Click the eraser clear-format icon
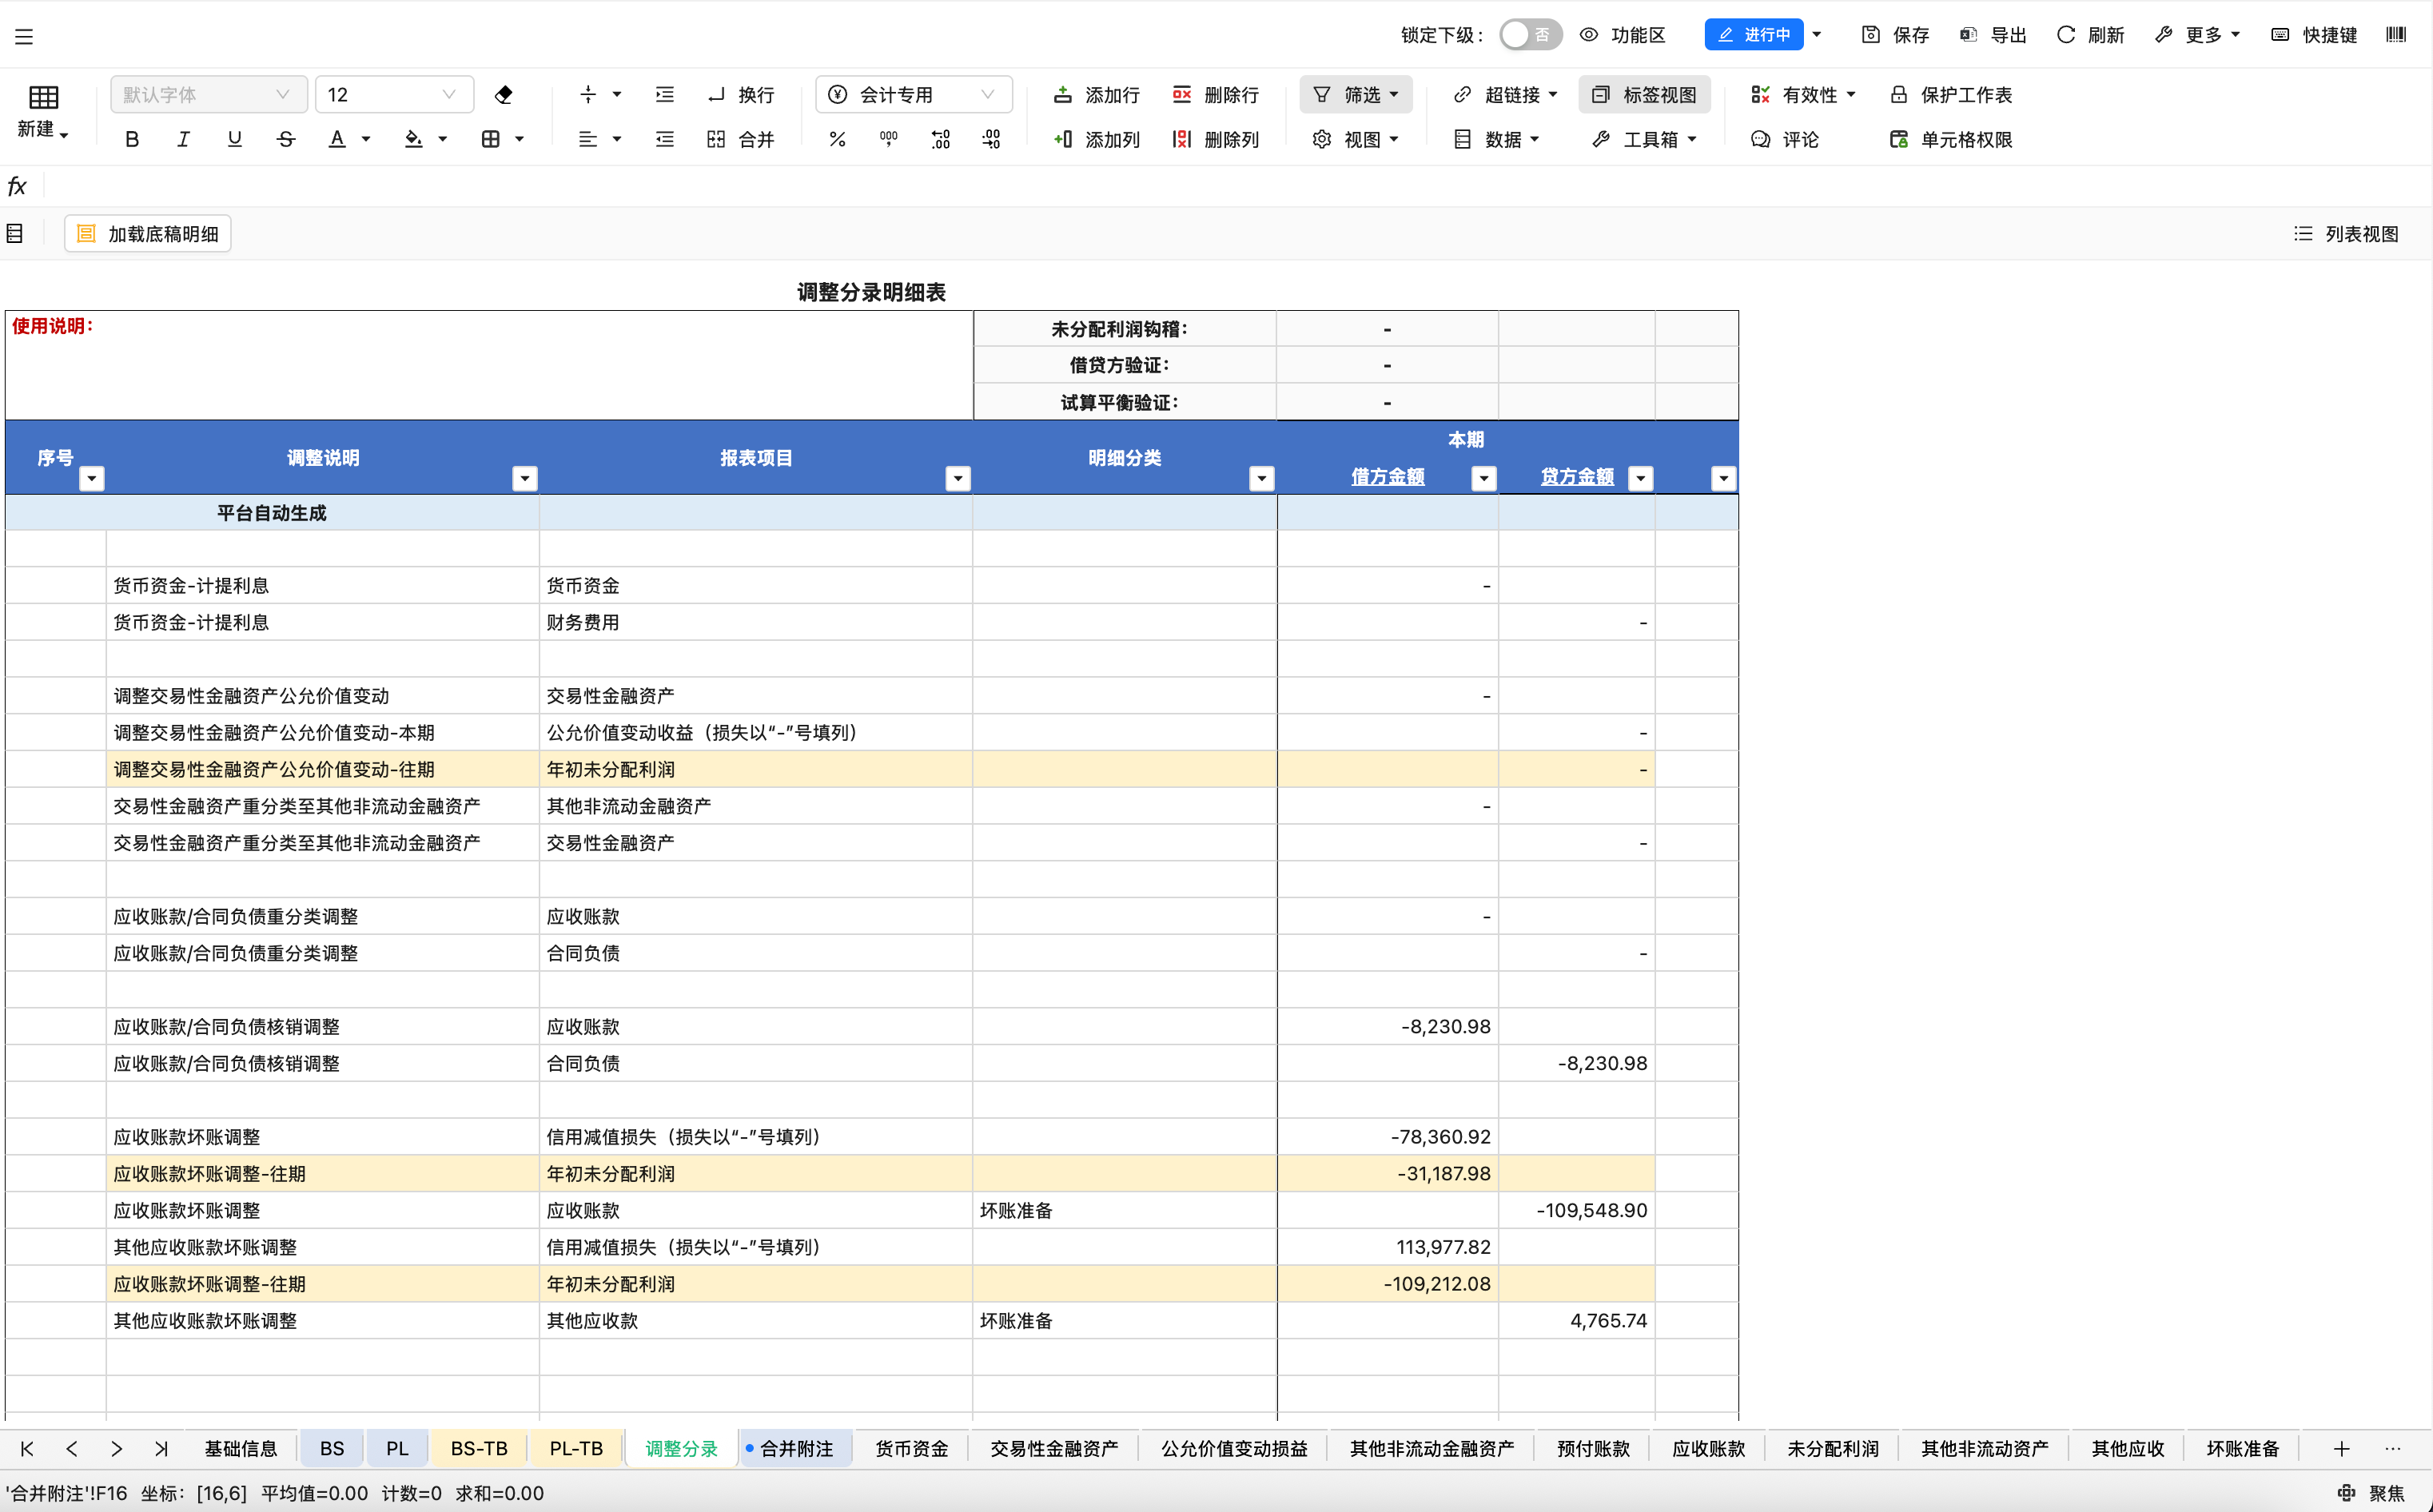This screenshot has height=1512, width=2433. [504, 95]
